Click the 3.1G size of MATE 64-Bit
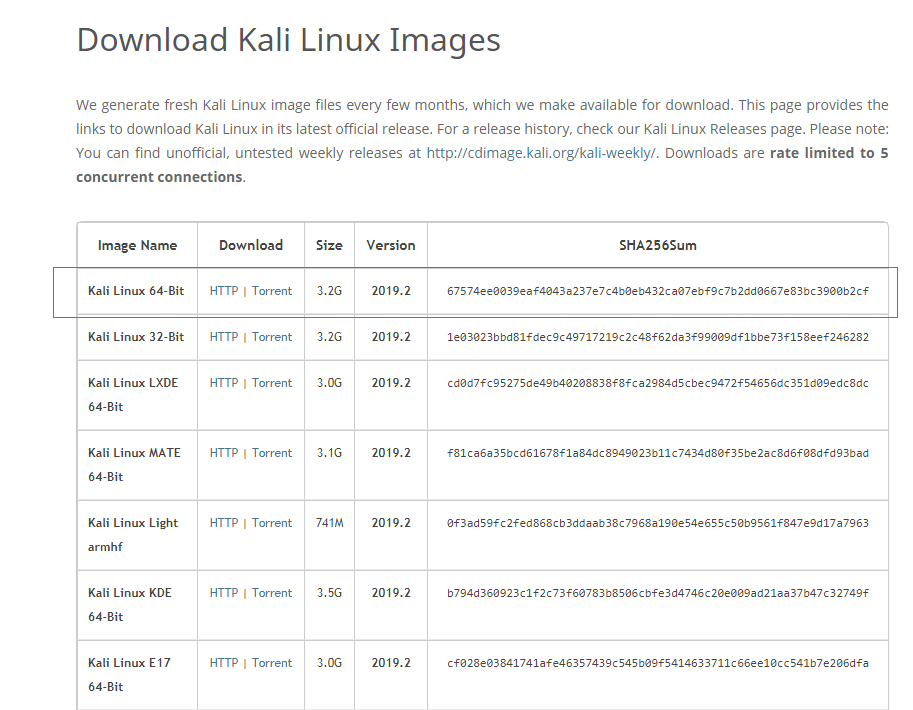 click(x=330, y=453)
